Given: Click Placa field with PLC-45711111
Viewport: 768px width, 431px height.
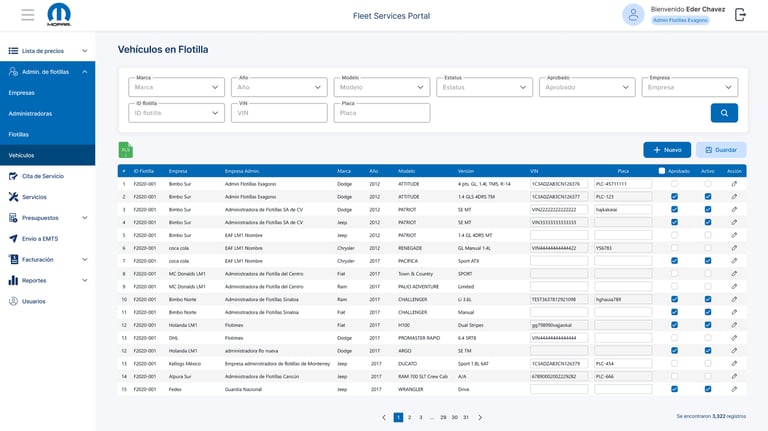Looking at the screenshot, I should (x=623, y=184).
